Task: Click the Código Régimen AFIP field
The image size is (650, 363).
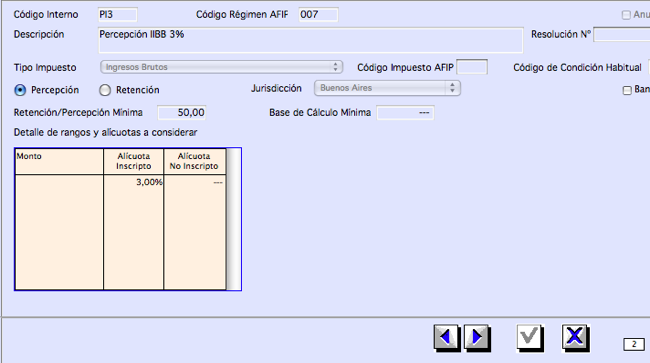Action: coord(318,15)
